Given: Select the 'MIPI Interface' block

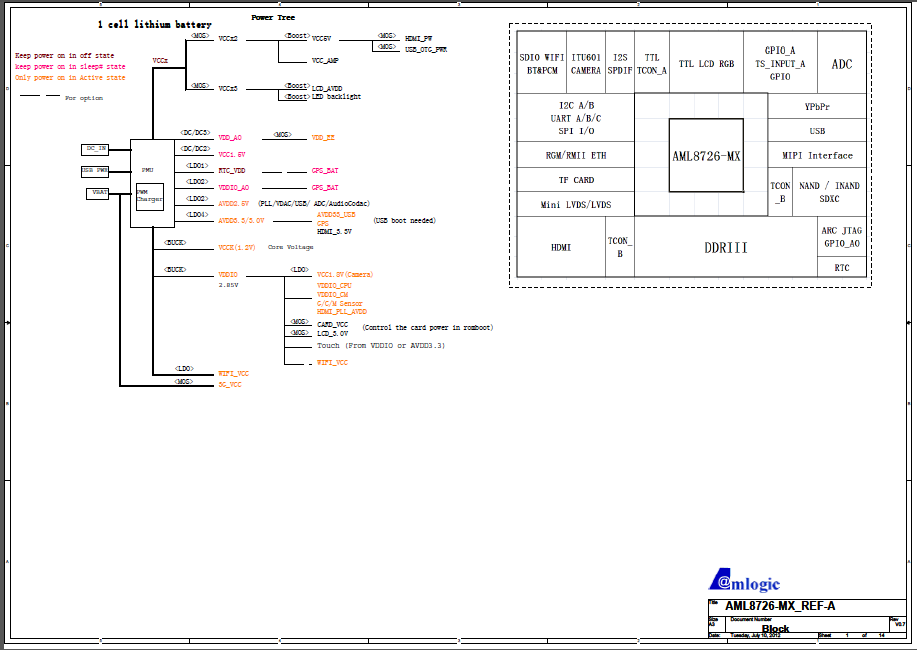Looking at the screenshot, I should tap(817, 155).
